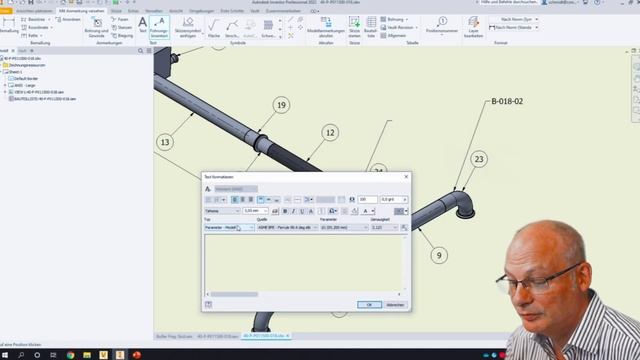This screenshot has width=640, height=360.
Task: Toggle strikethrough in the text dialog
Action: click(x=311, y=211)
